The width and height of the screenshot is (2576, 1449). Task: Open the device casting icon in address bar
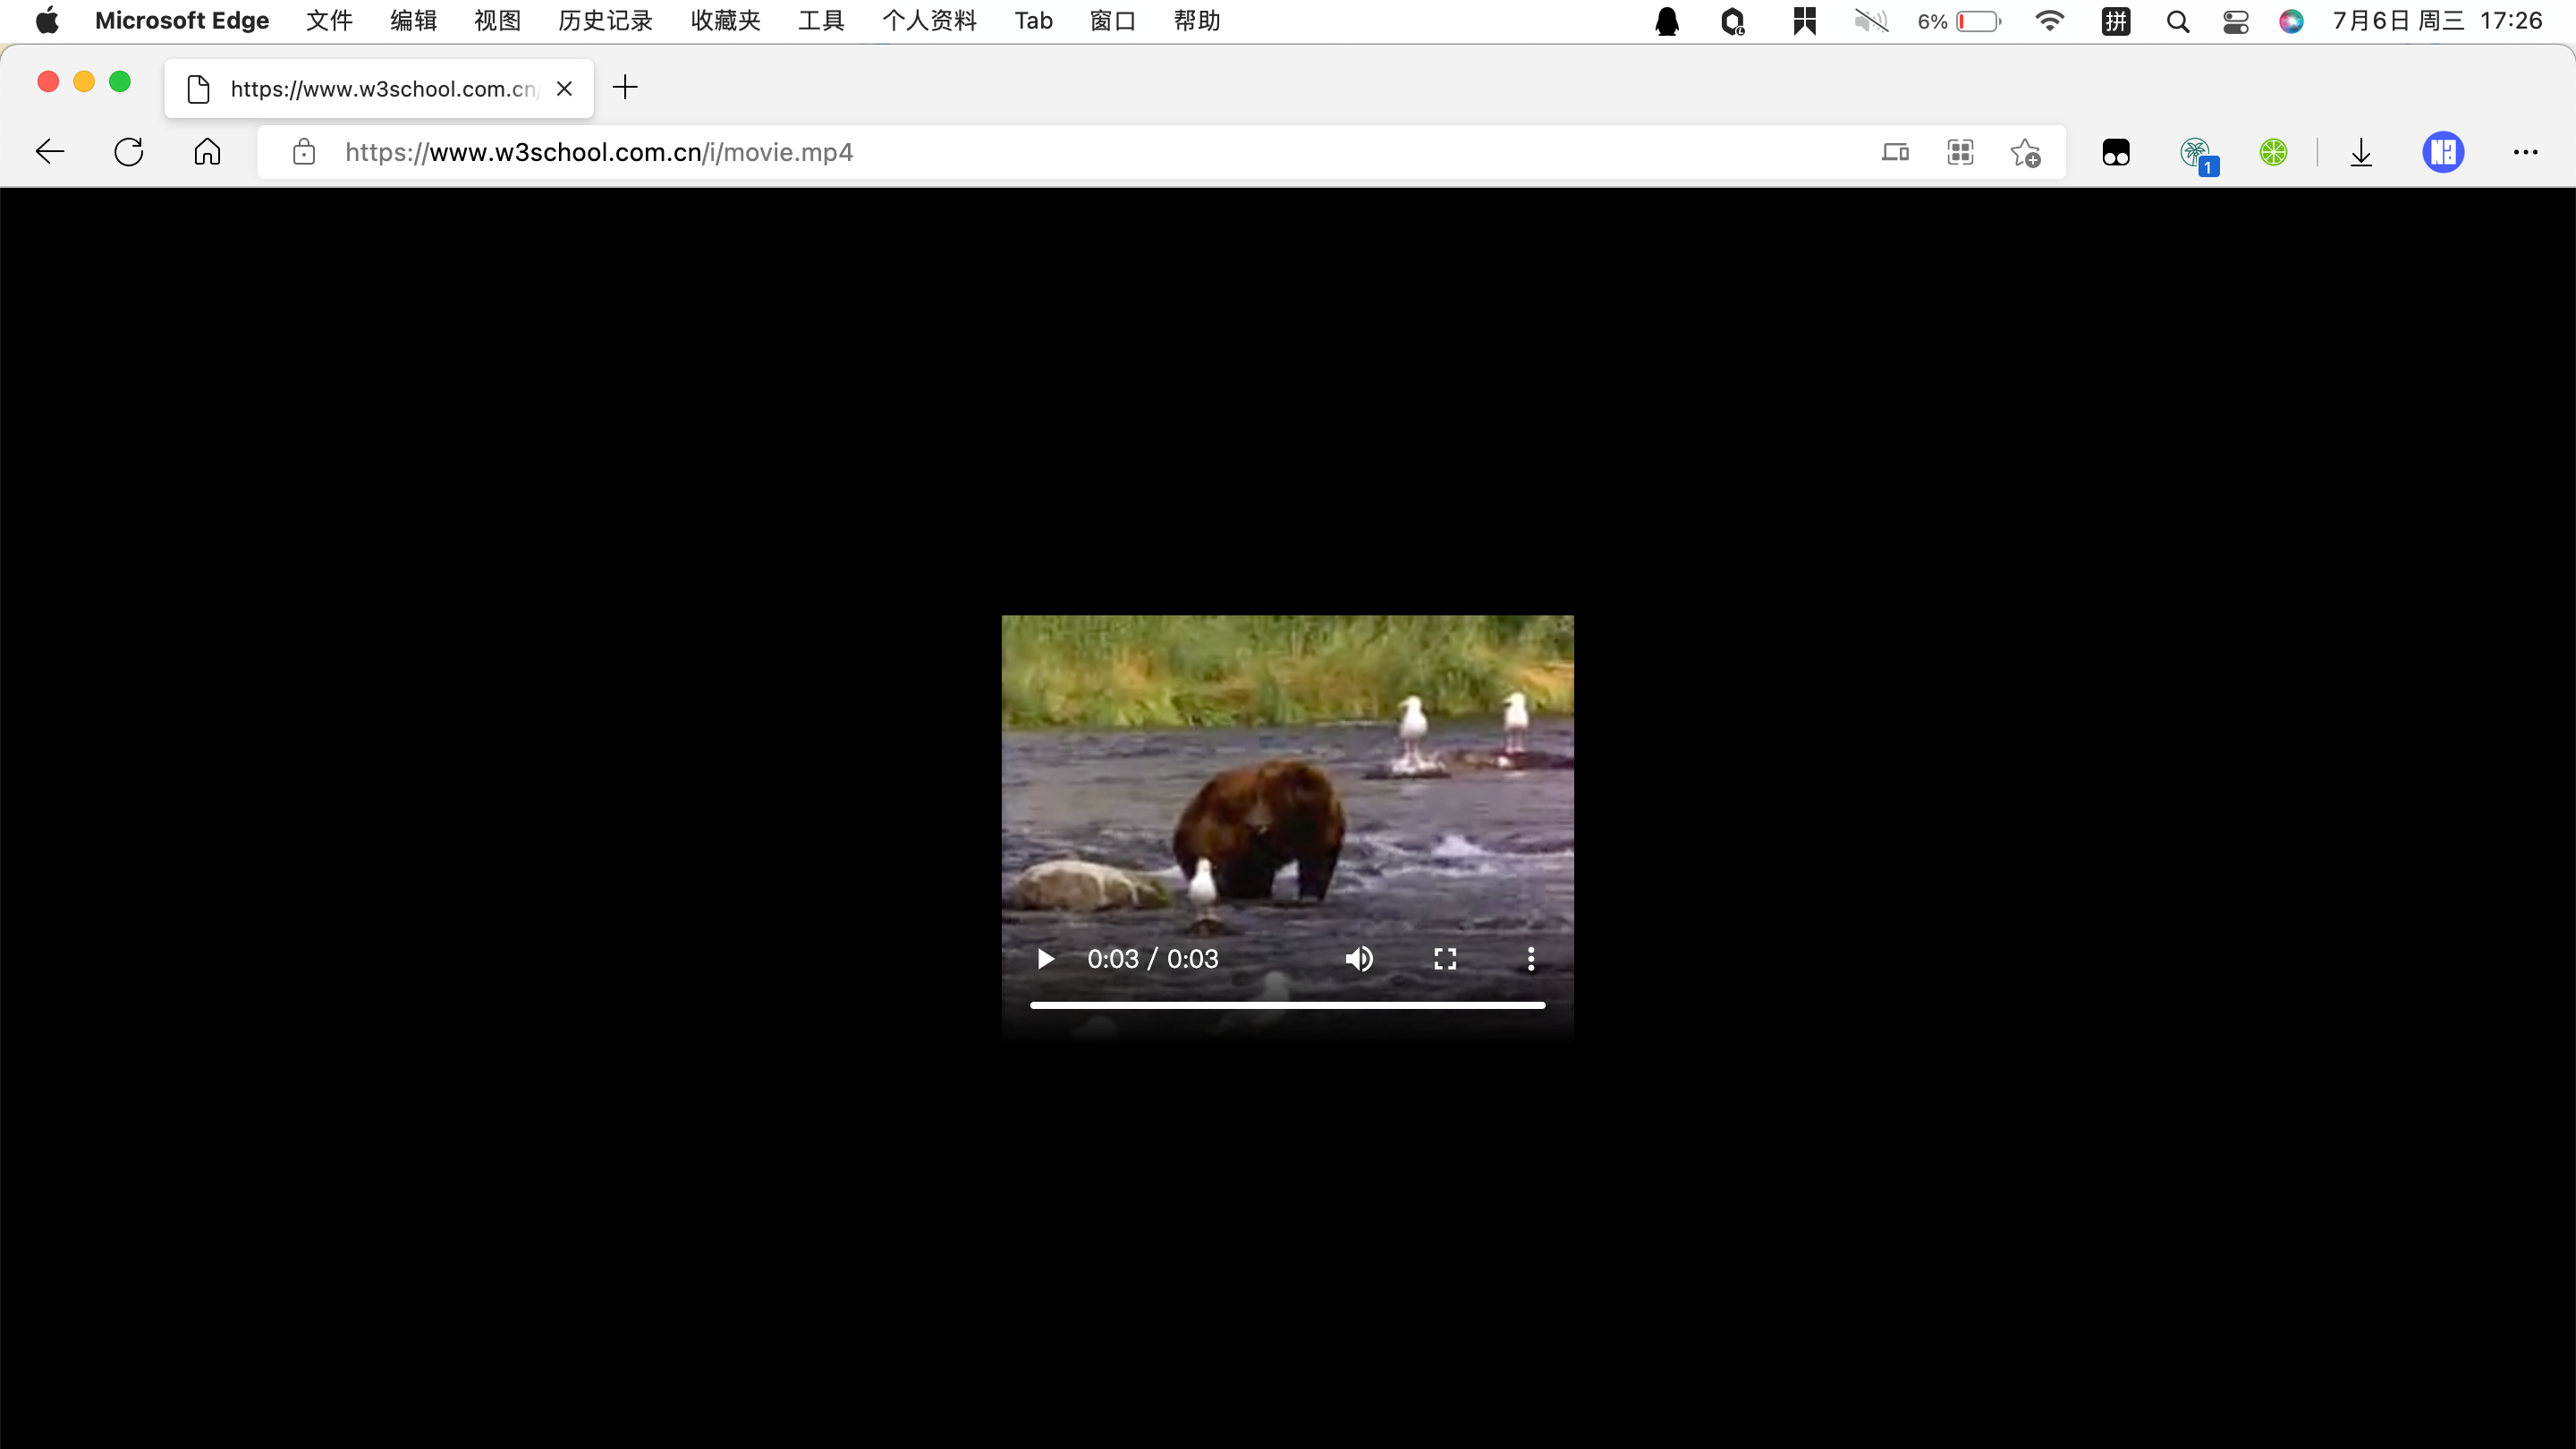pos(1895,152)
